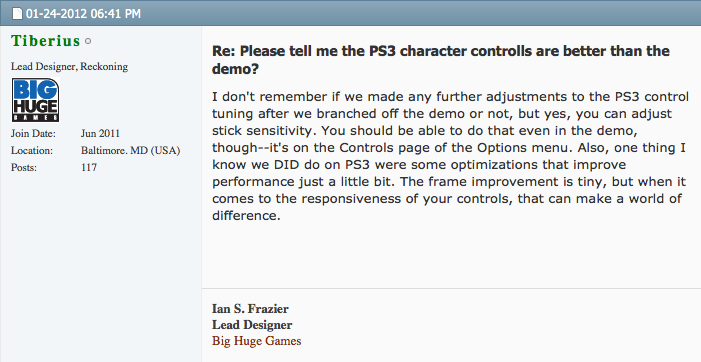701x362 pixels.
Task: Click the Lead Designer line in signature
Action: pos(252,325)
